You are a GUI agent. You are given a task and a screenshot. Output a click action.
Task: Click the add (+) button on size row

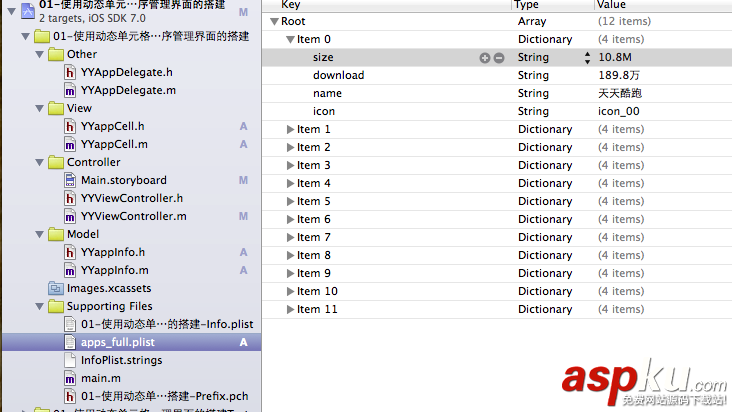point(485,57)
